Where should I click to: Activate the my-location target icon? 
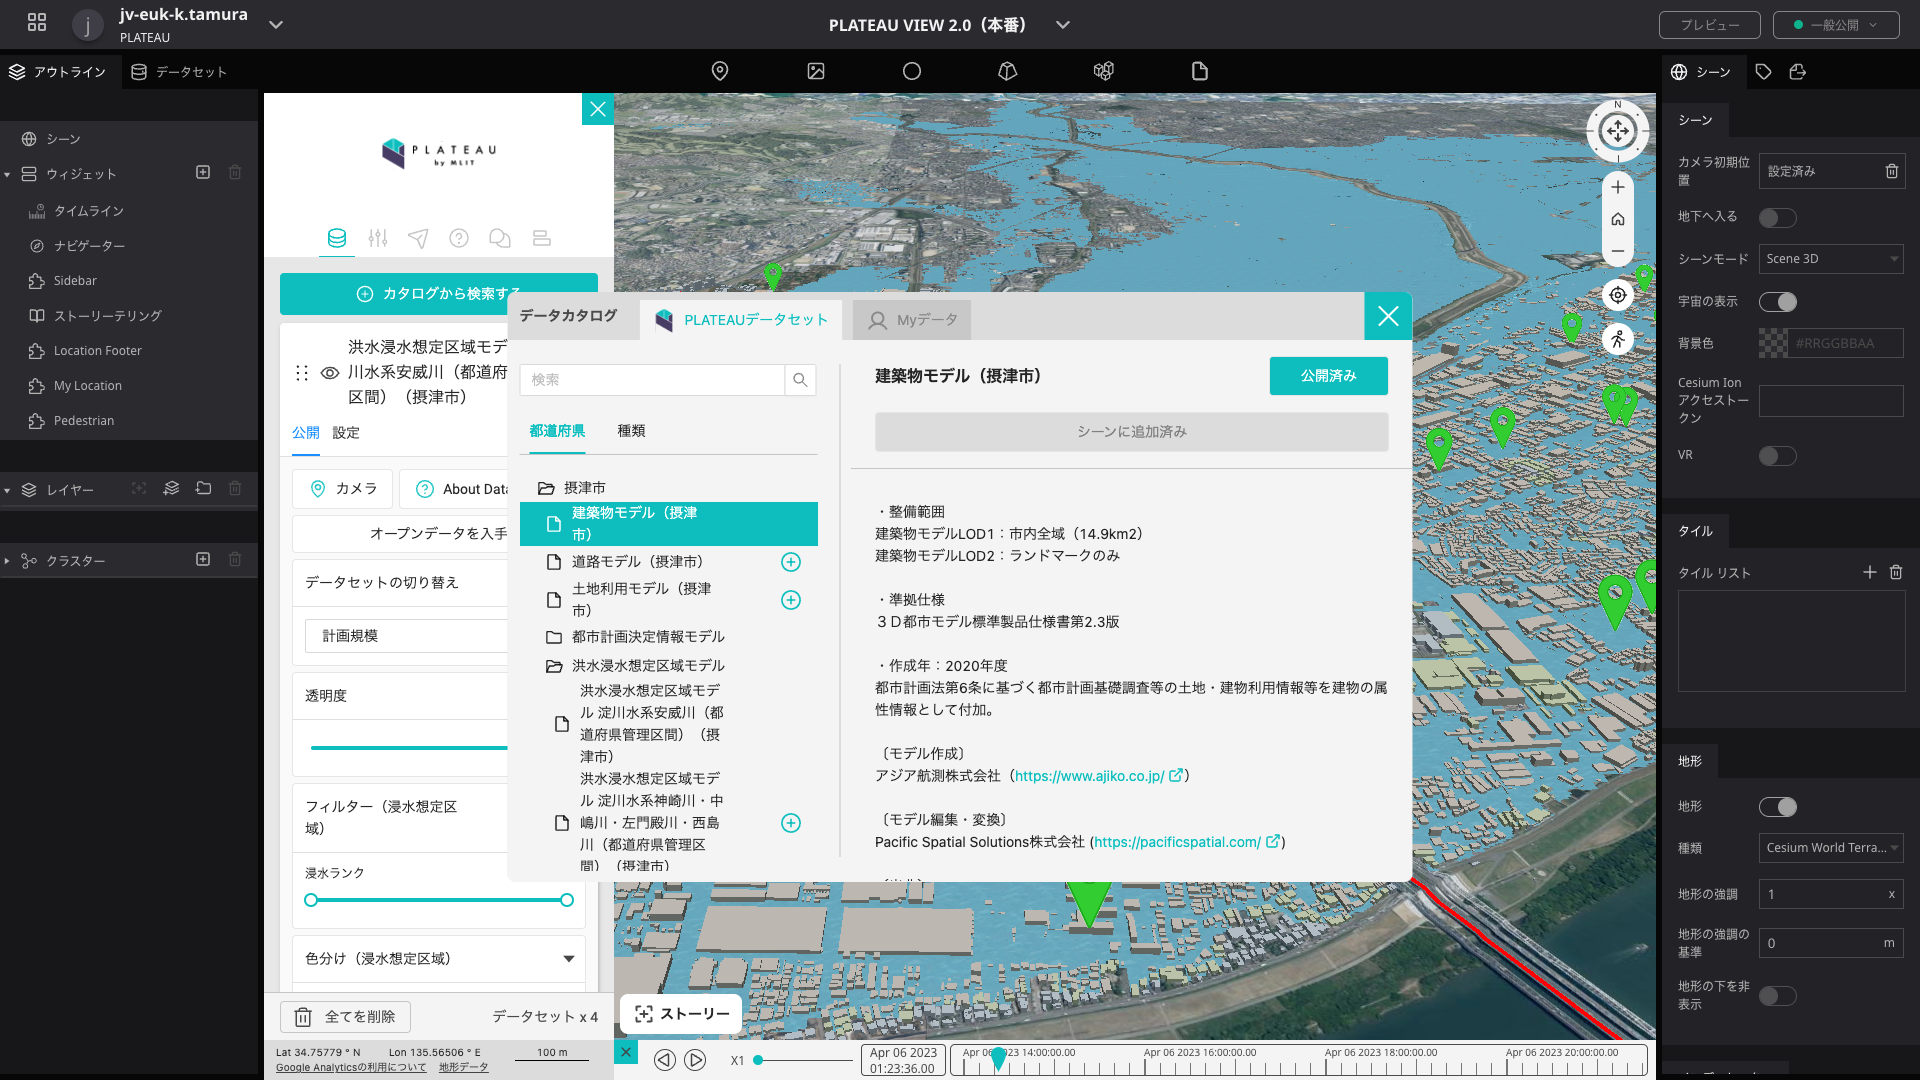pos(1617,295)
